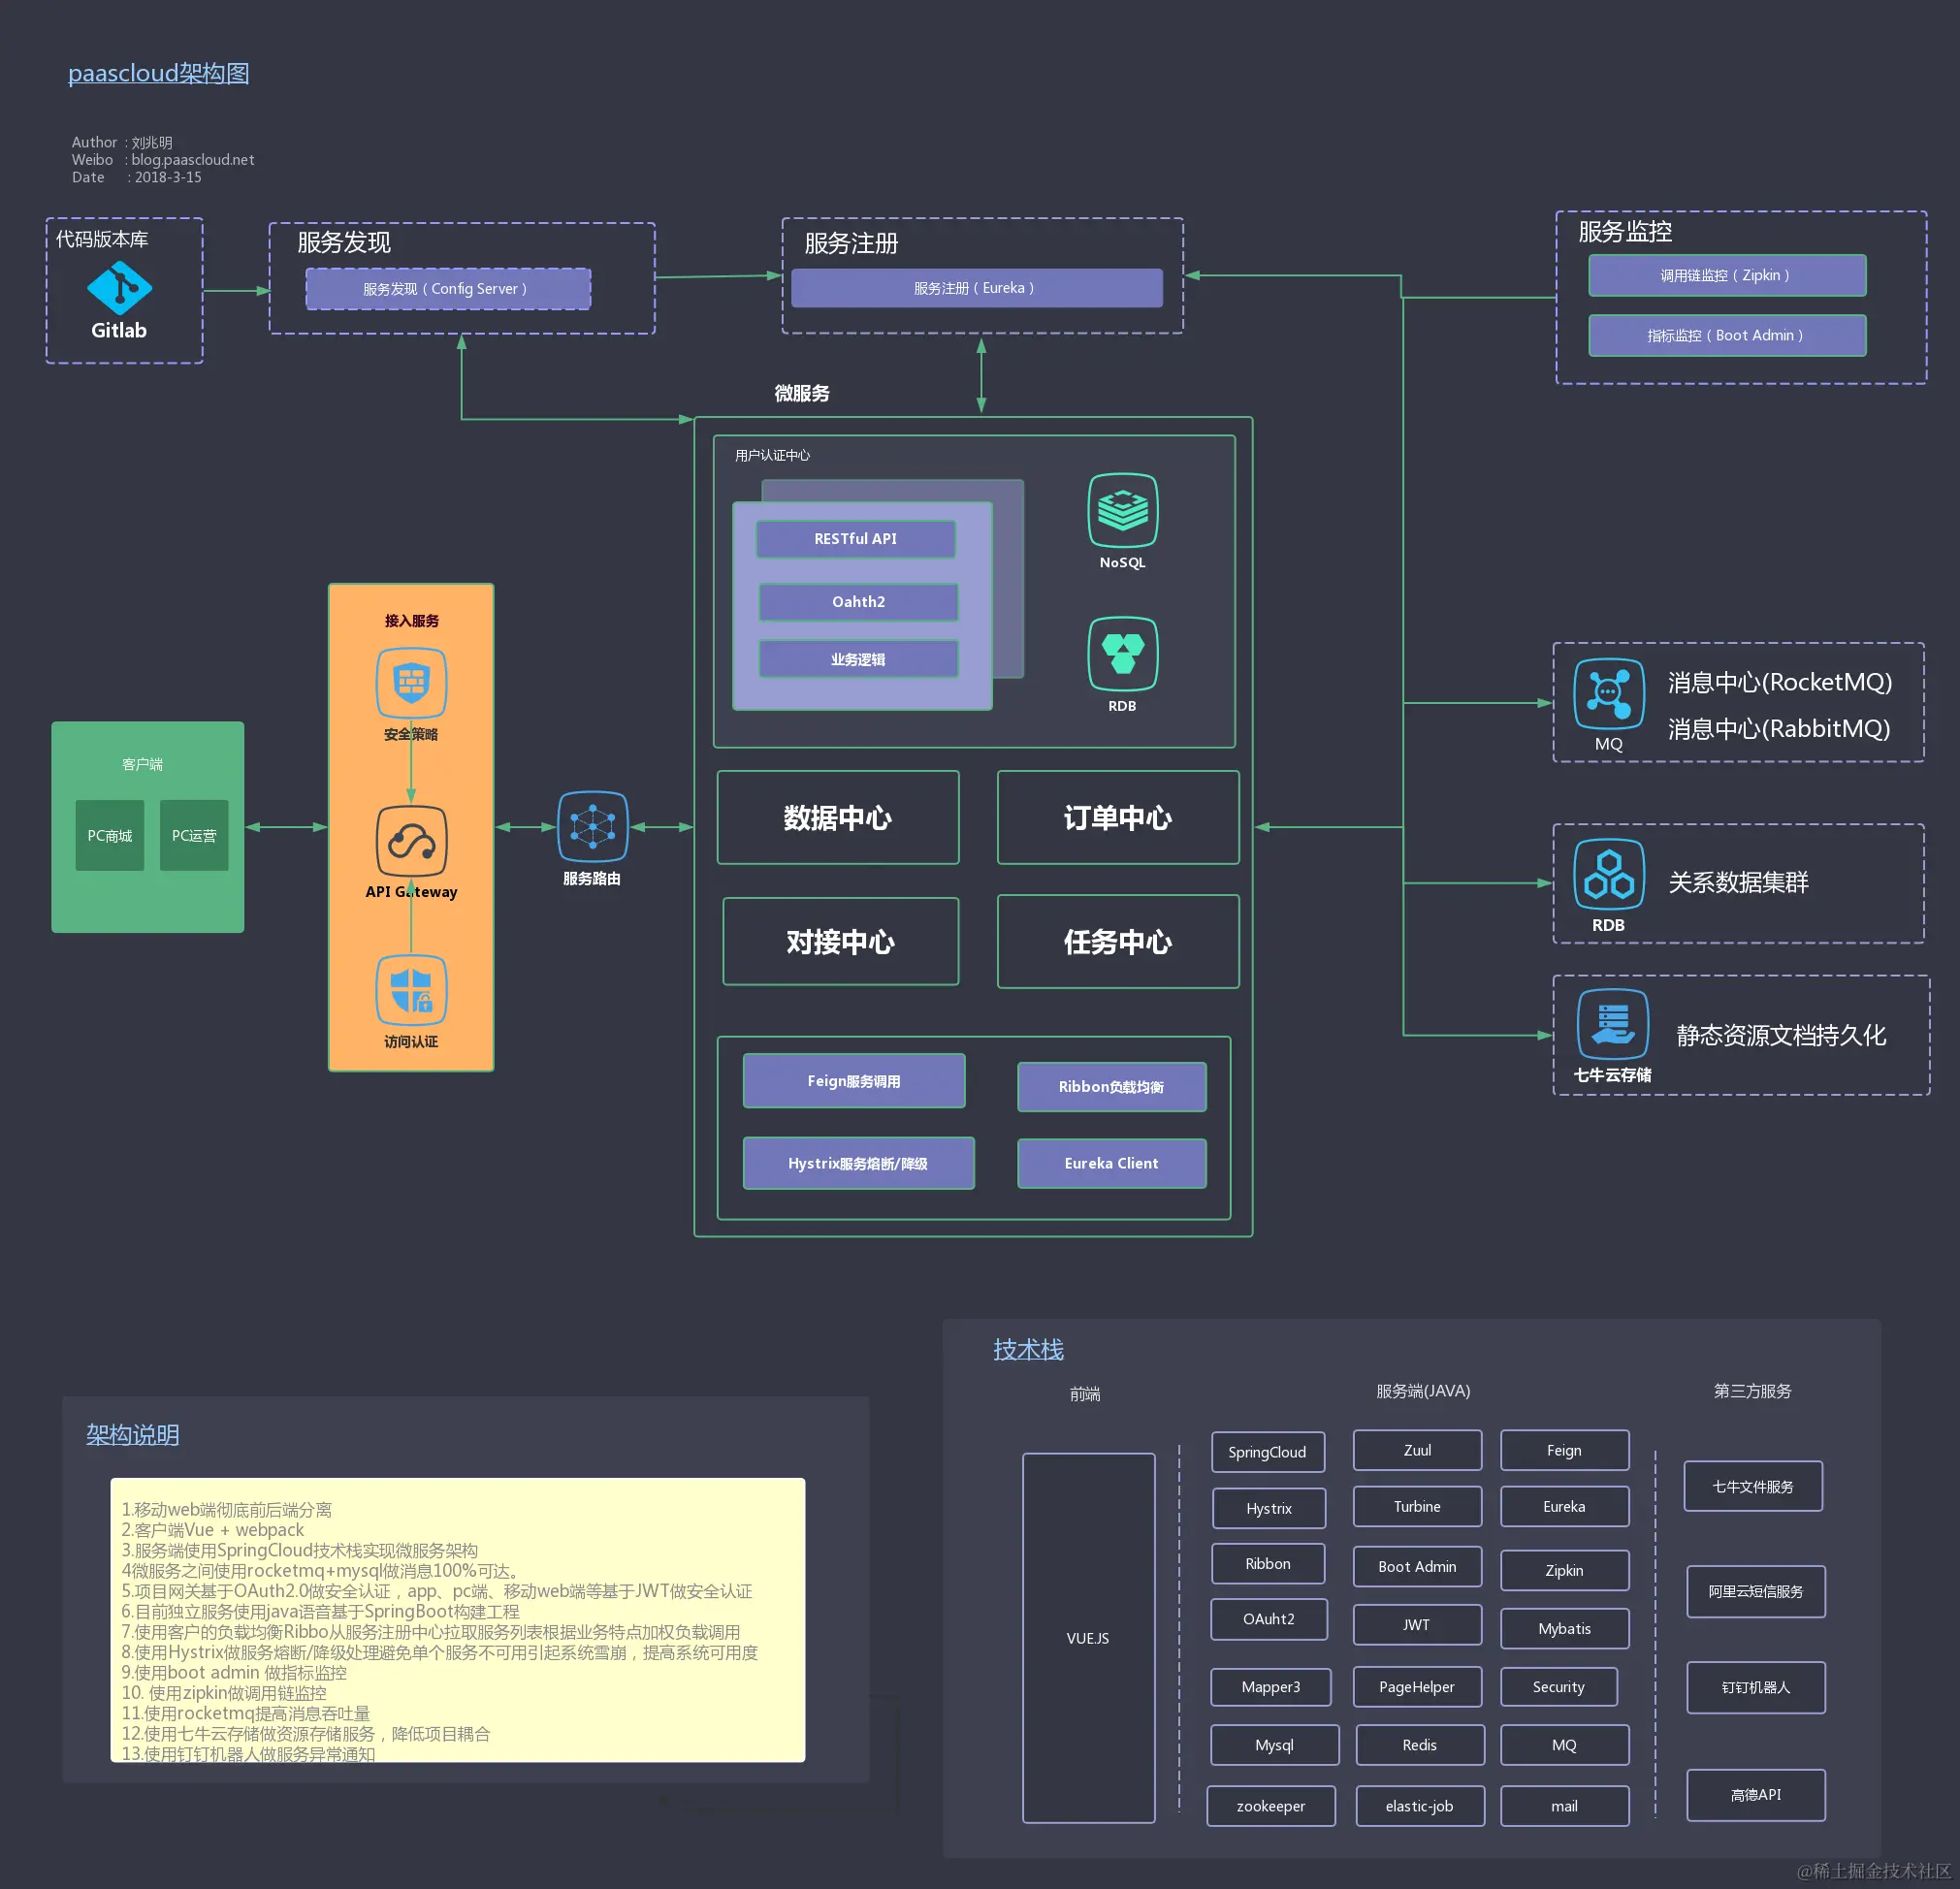Select the 调用链监控 (Zipkin) box
1960x1889 pixels.
[x=1726, y=275]
